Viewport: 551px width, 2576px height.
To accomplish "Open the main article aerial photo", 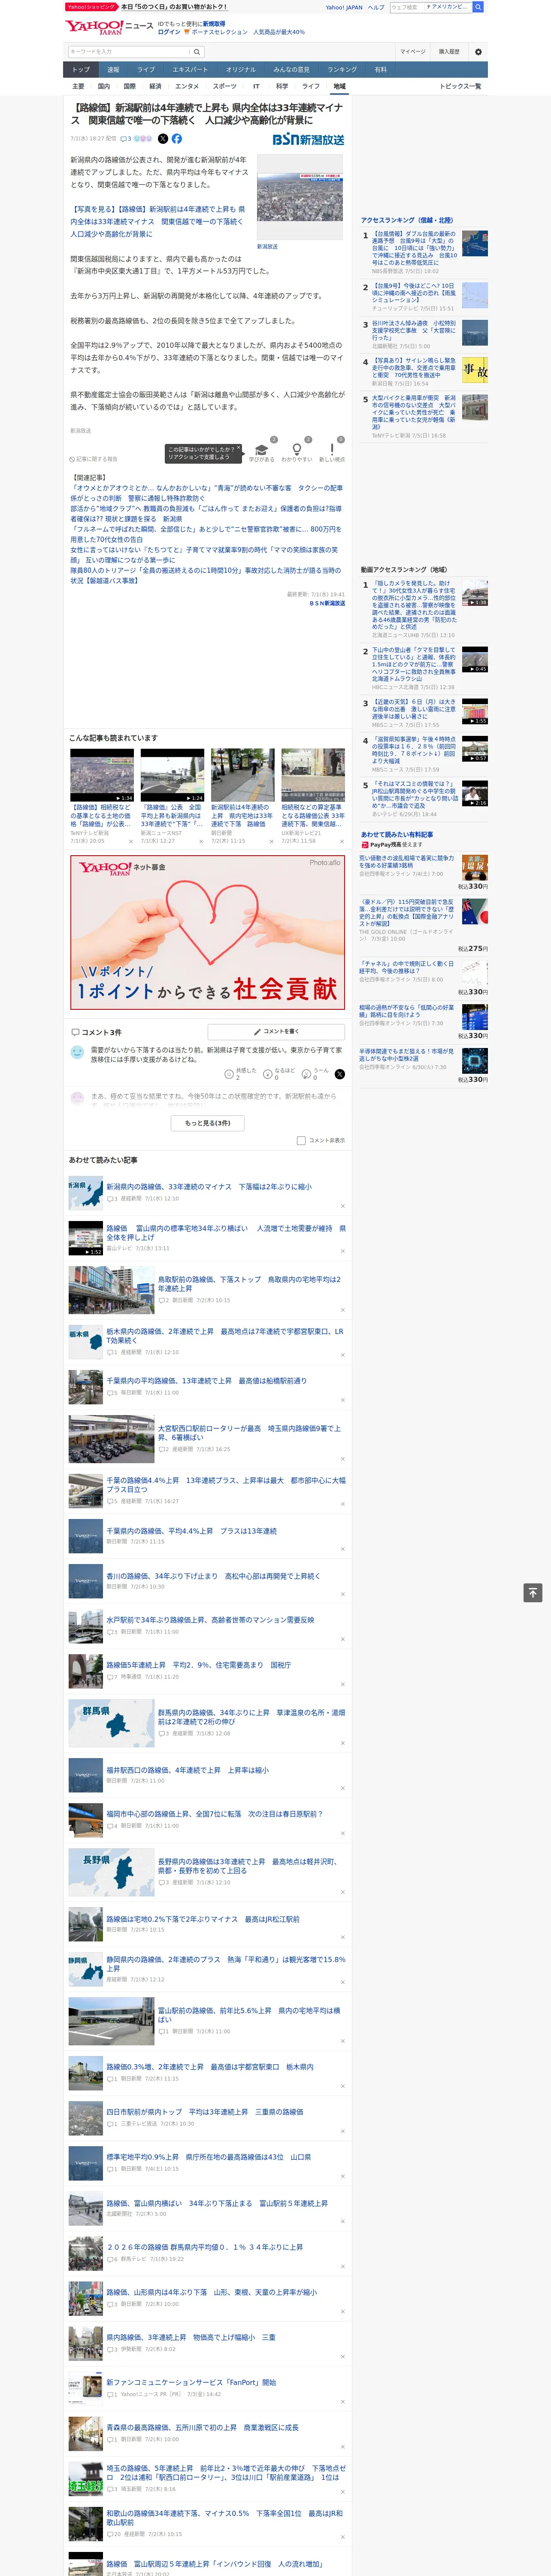I will click(x=300, y=198).
